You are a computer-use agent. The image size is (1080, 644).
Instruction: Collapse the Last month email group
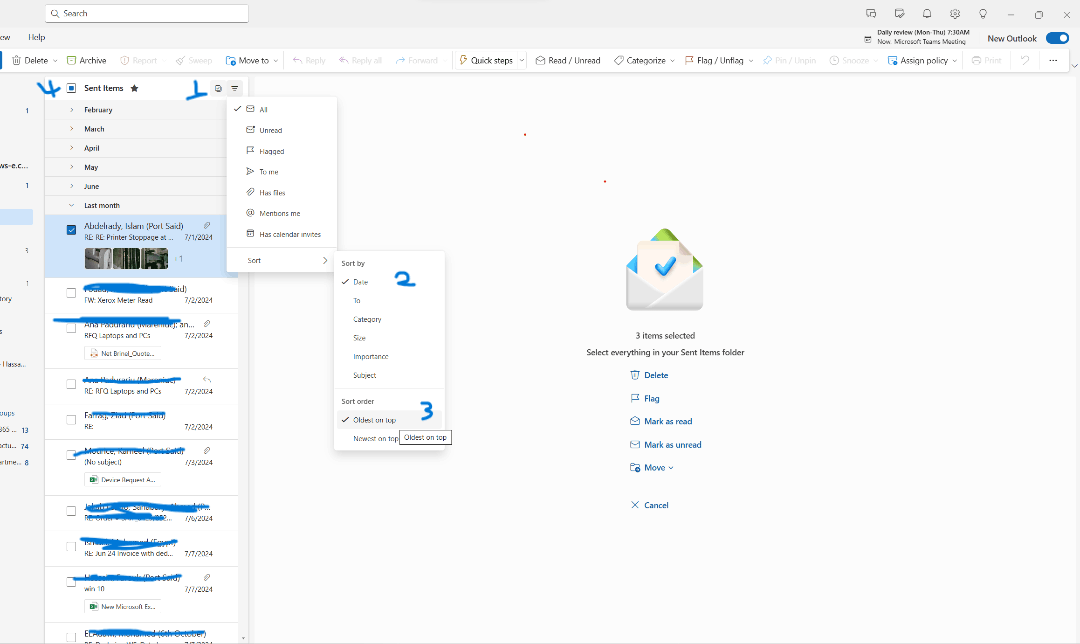pos(71,204)
